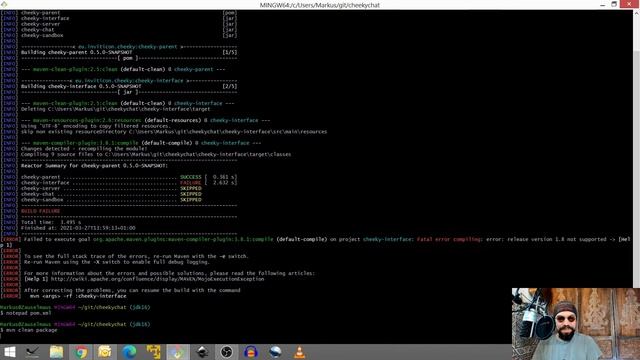Image resolution: width=640 pixels, height=360 pixels.
Task: Launch VLC media player from taskbar
Action: coord(299,352)
